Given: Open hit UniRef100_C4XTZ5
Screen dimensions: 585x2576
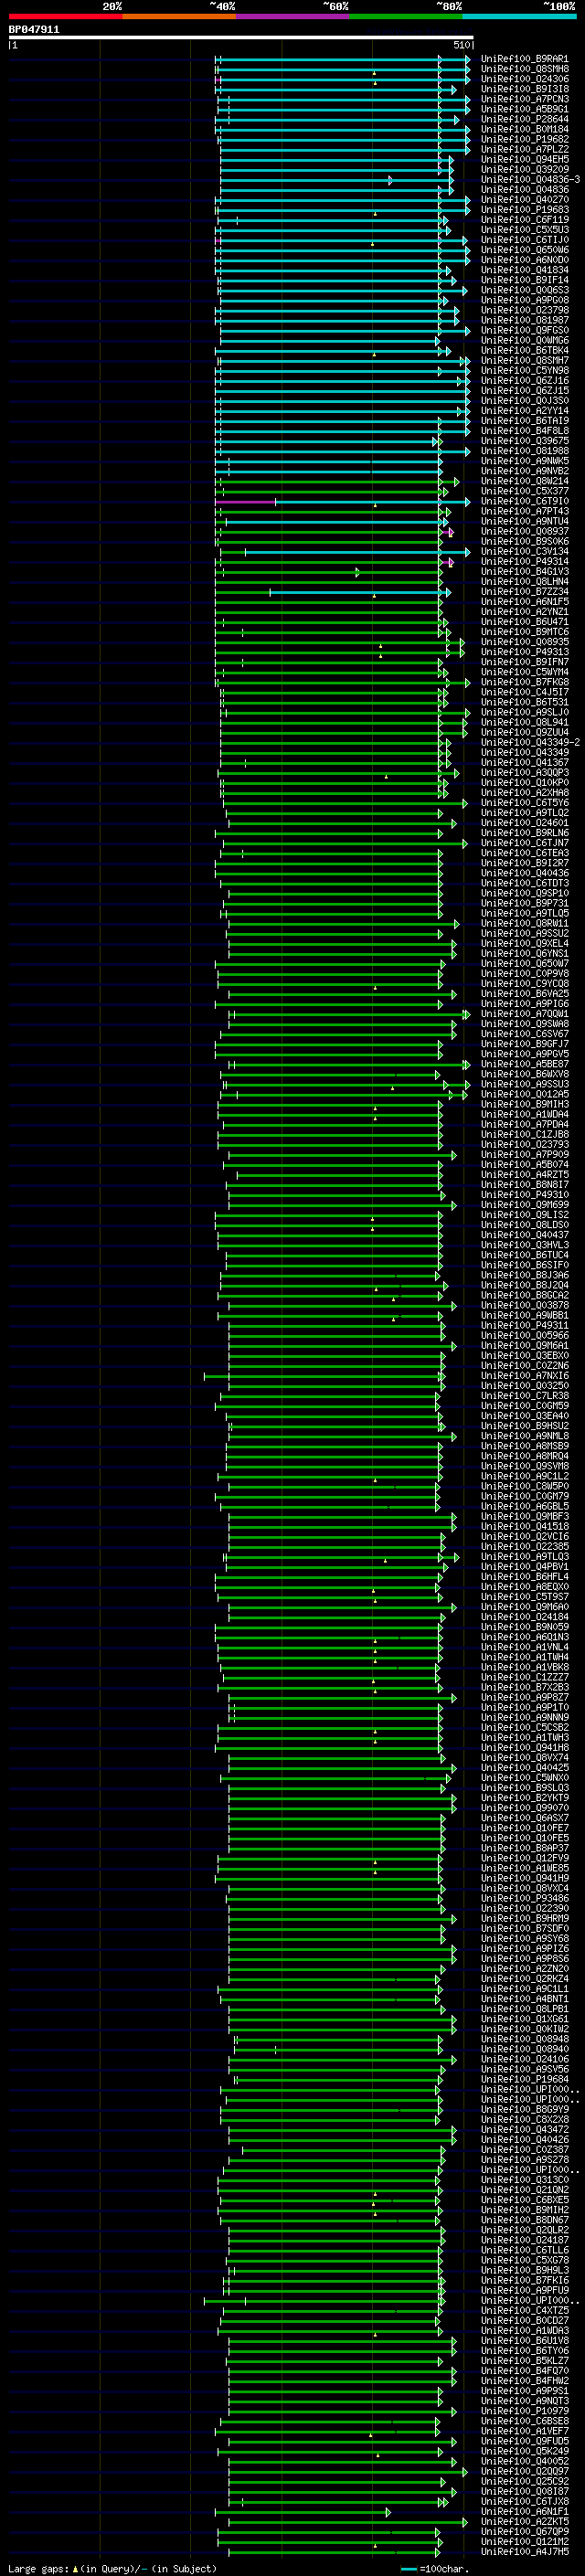Looking at the screenshot, I should point(524,2310).
